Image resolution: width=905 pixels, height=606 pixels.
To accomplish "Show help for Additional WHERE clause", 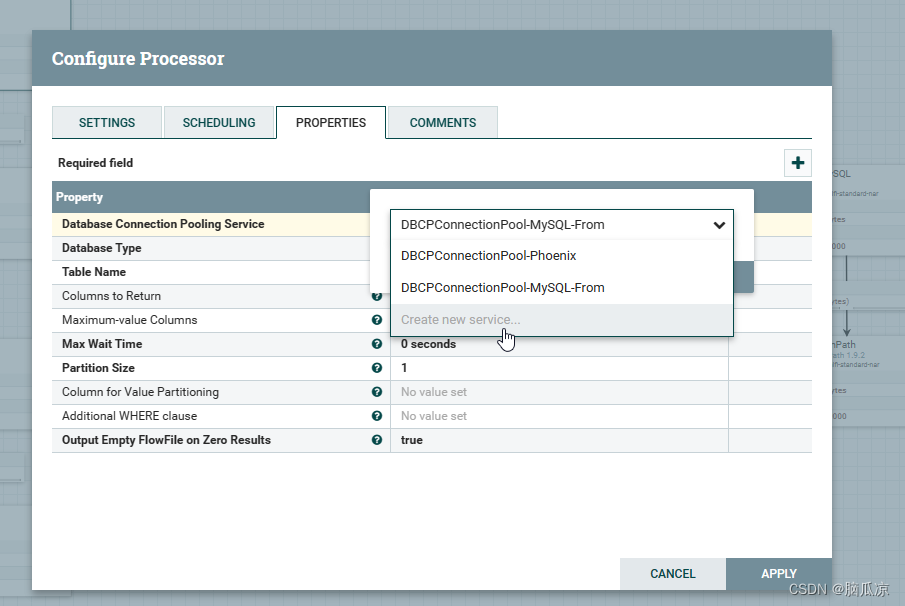I will coord(377,416).
